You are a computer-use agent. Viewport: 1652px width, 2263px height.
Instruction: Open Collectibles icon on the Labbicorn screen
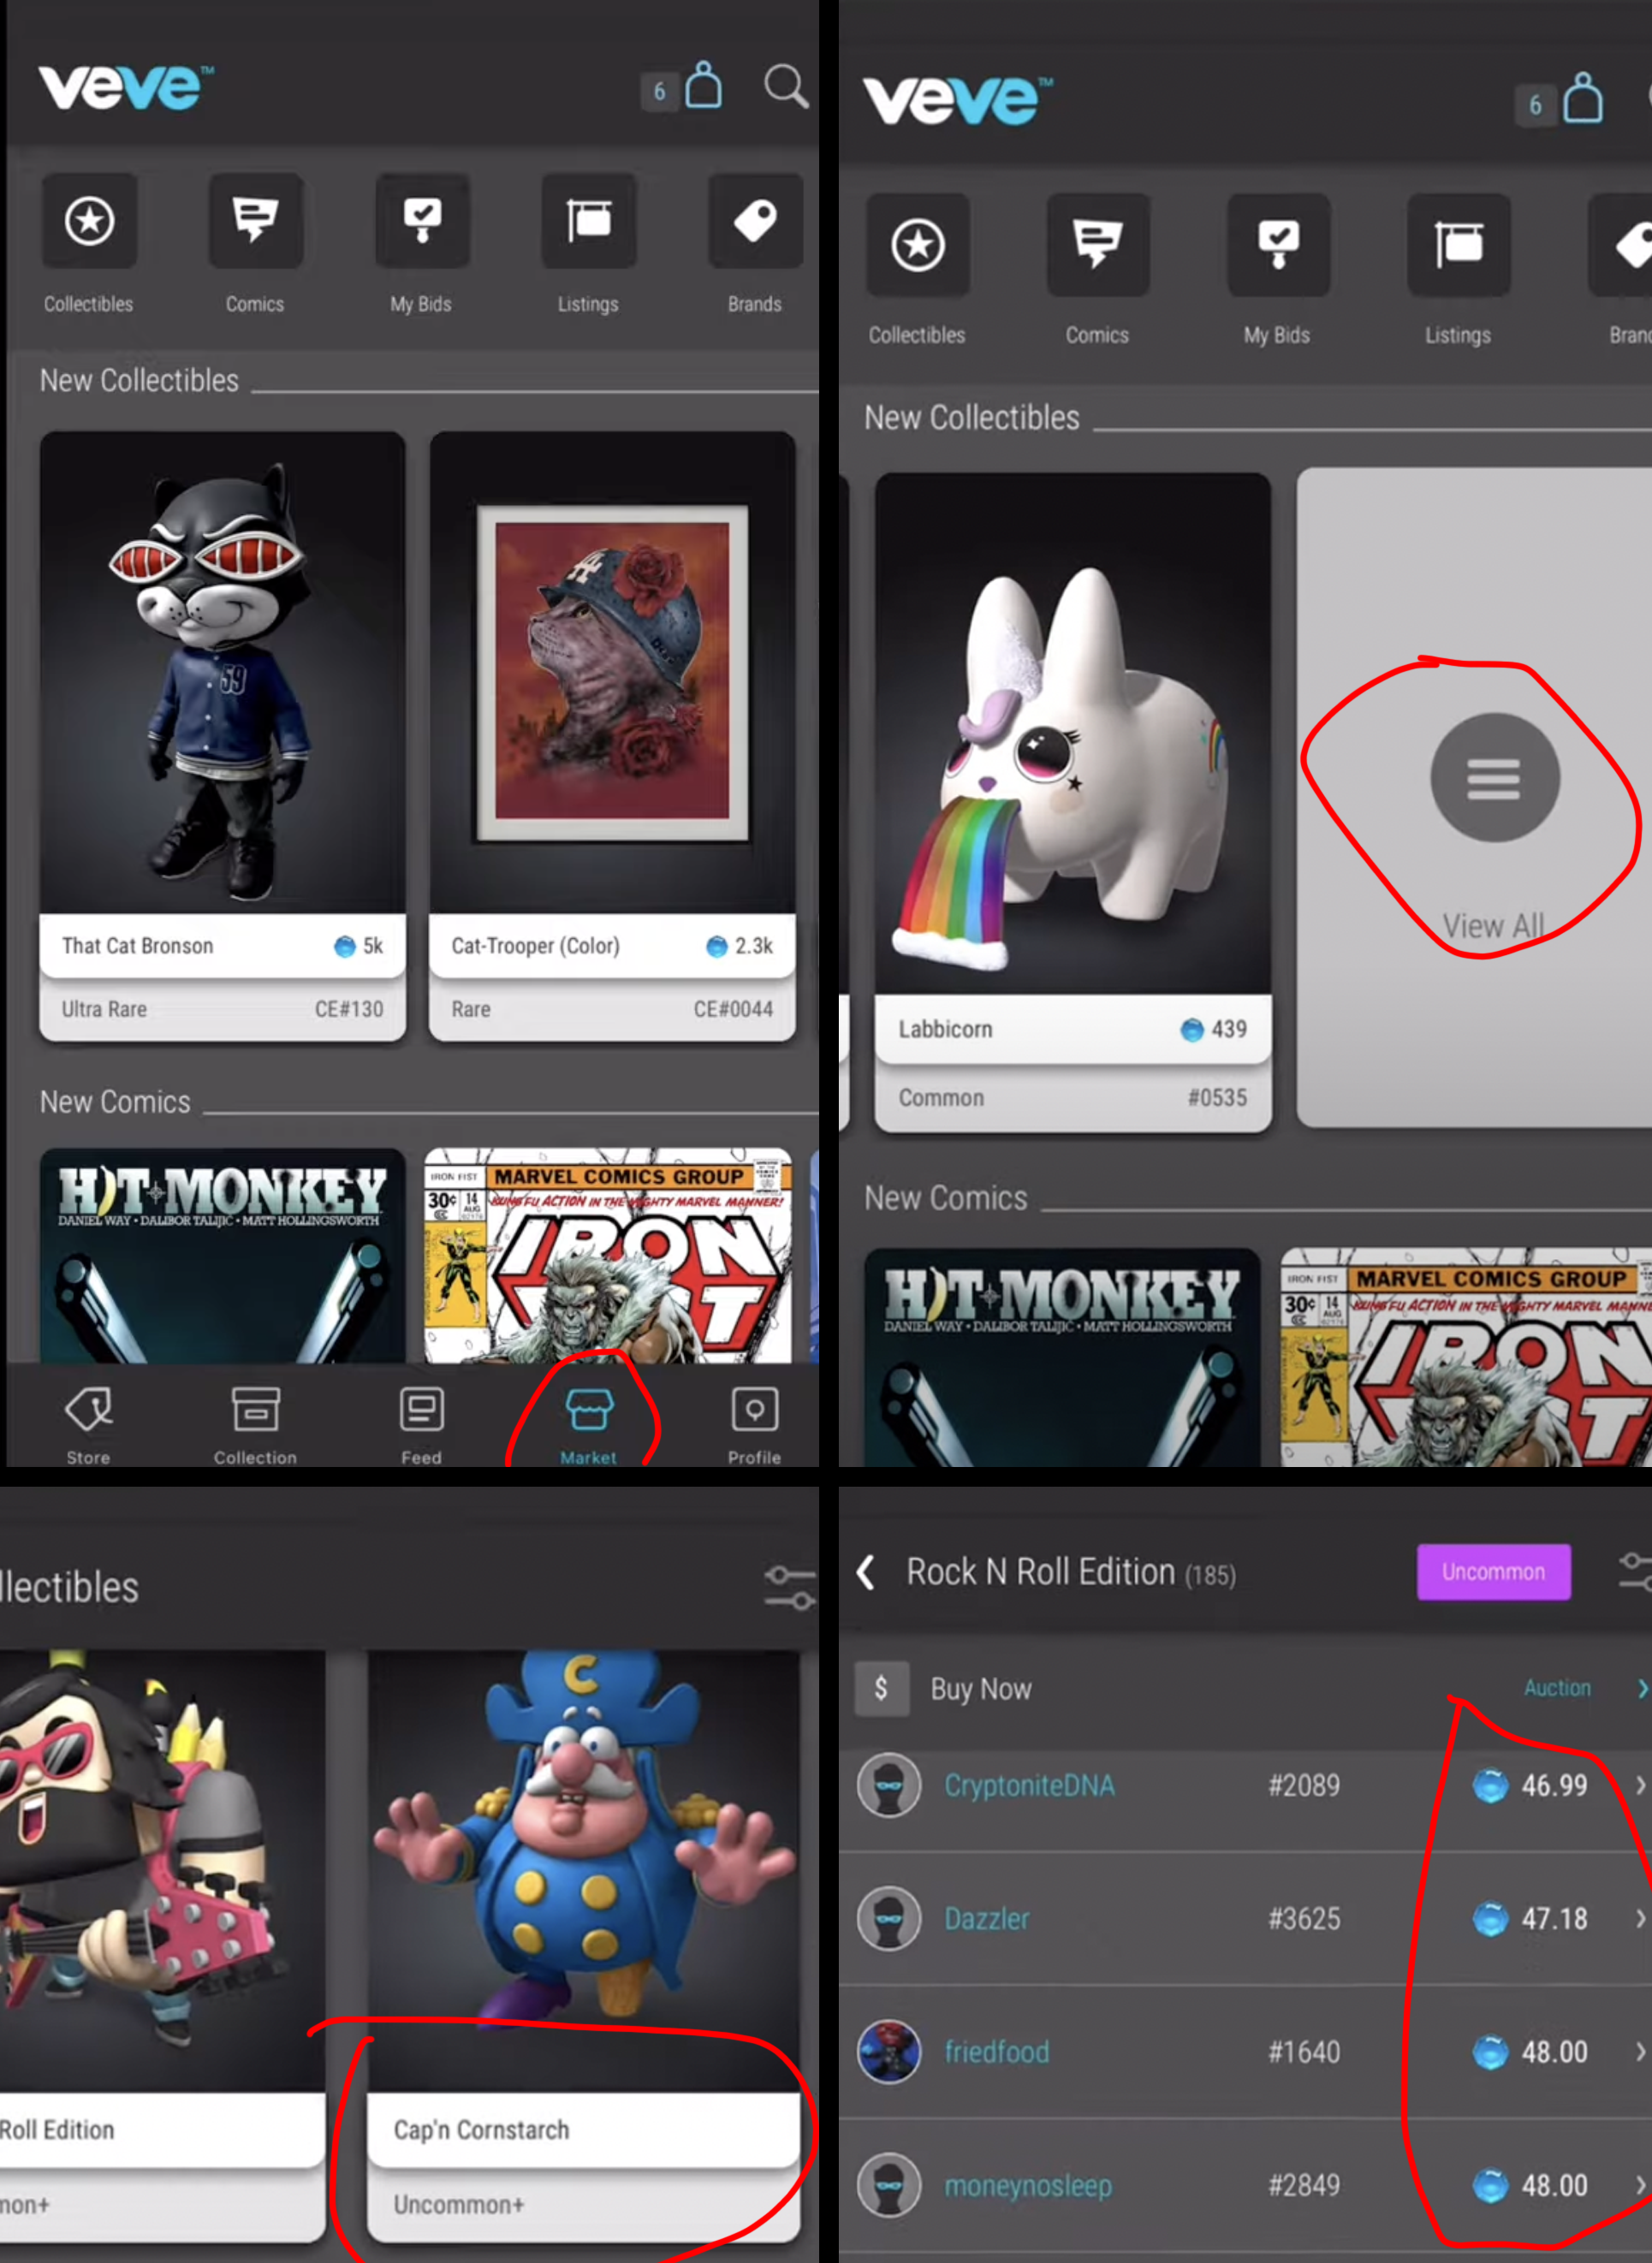tap(918, 246)
